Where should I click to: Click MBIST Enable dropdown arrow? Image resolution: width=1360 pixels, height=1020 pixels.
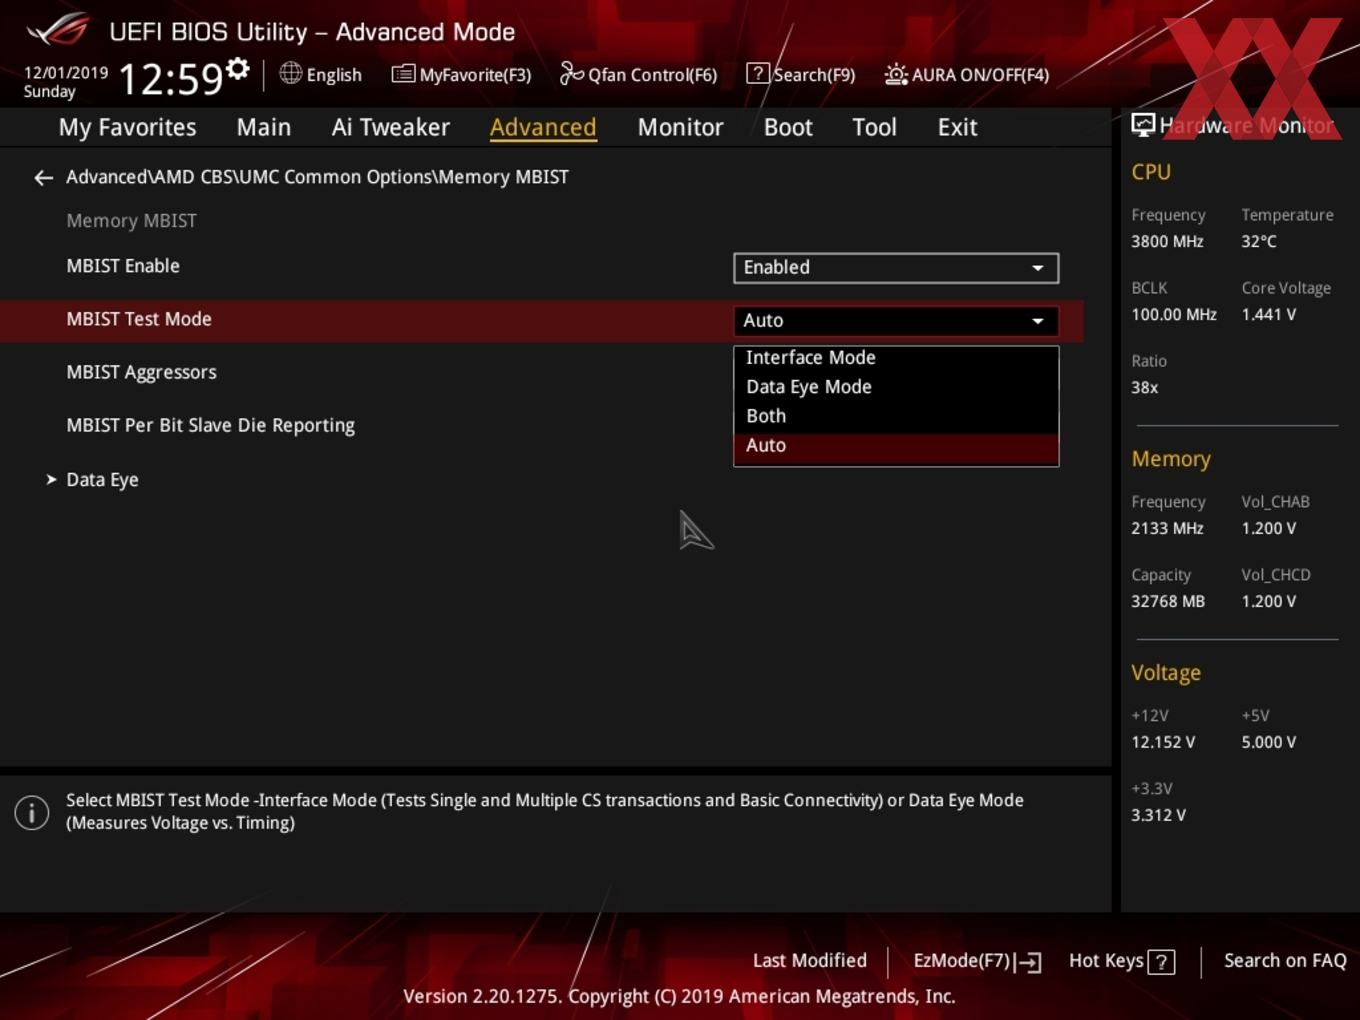coord(1038,268)
